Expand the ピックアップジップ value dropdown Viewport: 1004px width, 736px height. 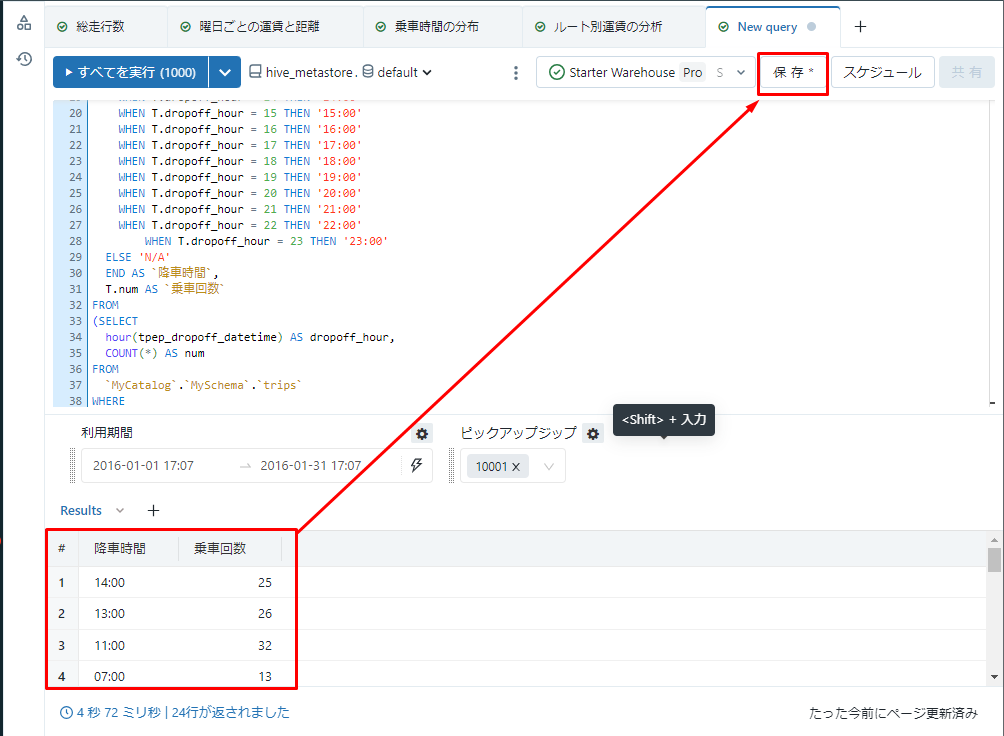pos(549,466)
